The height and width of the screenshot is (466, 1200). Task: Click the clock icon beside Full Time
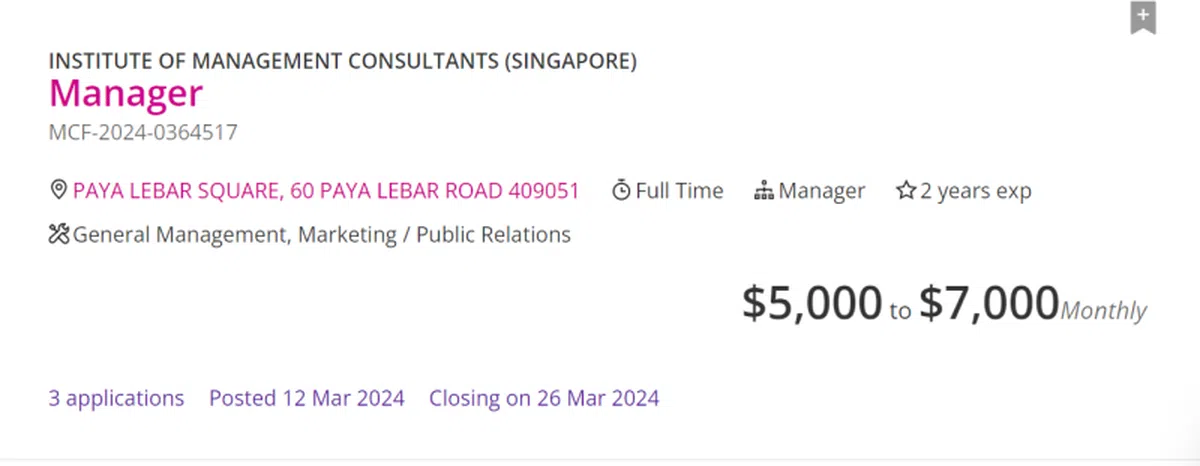(x=621, y=190)
